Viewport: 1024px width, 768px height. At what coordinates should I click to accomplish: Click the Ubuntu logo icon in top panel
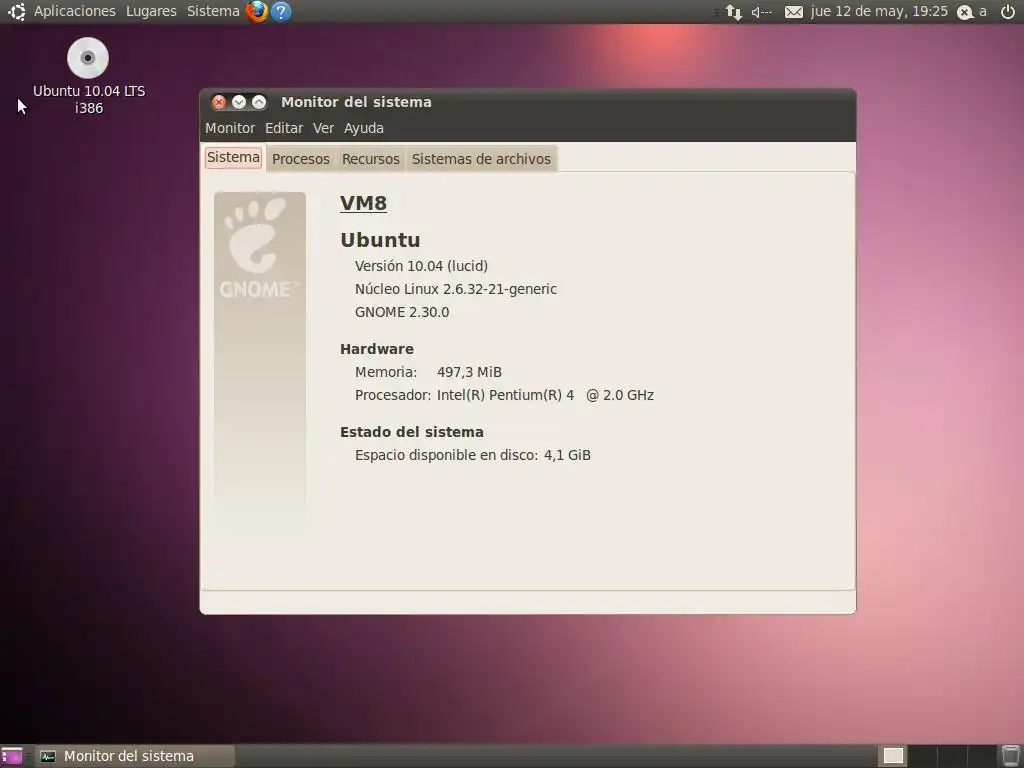pos(16,11)
